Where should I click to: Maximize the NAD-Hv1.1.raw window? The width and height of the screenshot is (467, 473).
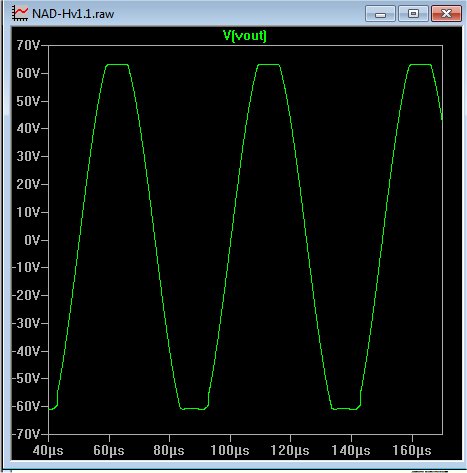(x=413, y=14)
